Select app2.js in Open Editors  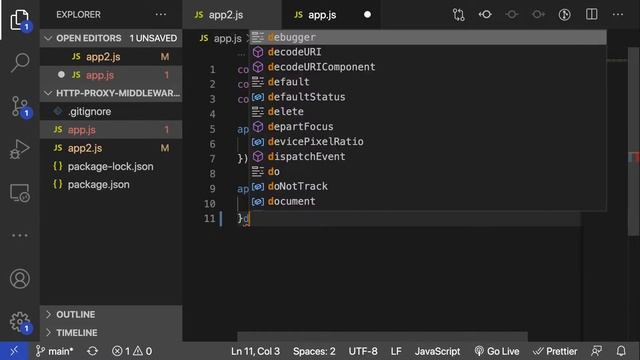click(111, 57)
